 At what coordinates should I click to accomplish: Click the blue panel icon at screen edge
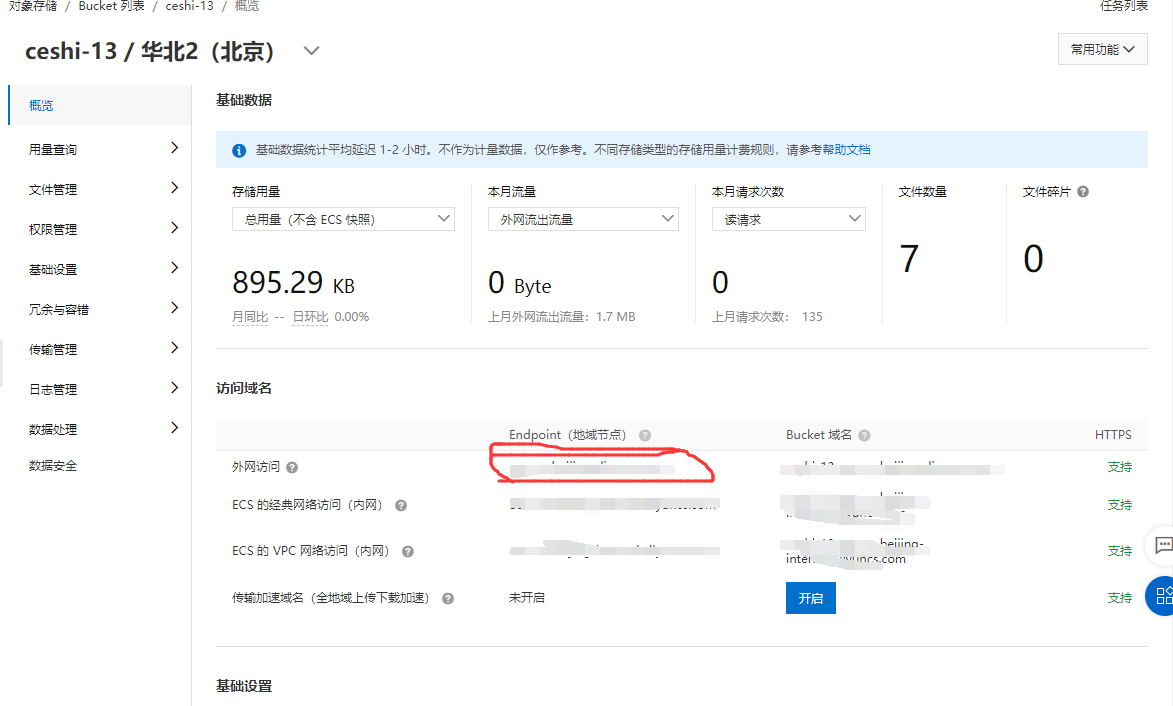coord(1160,596)
